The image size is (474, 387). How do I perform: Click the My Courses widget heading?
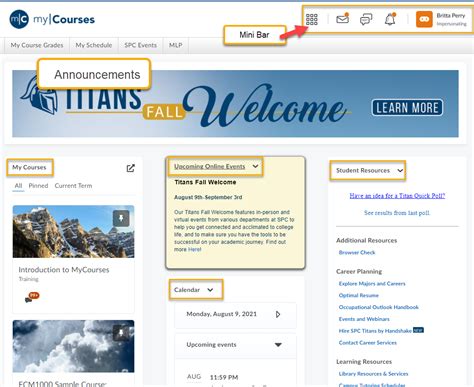pos(29,167)
